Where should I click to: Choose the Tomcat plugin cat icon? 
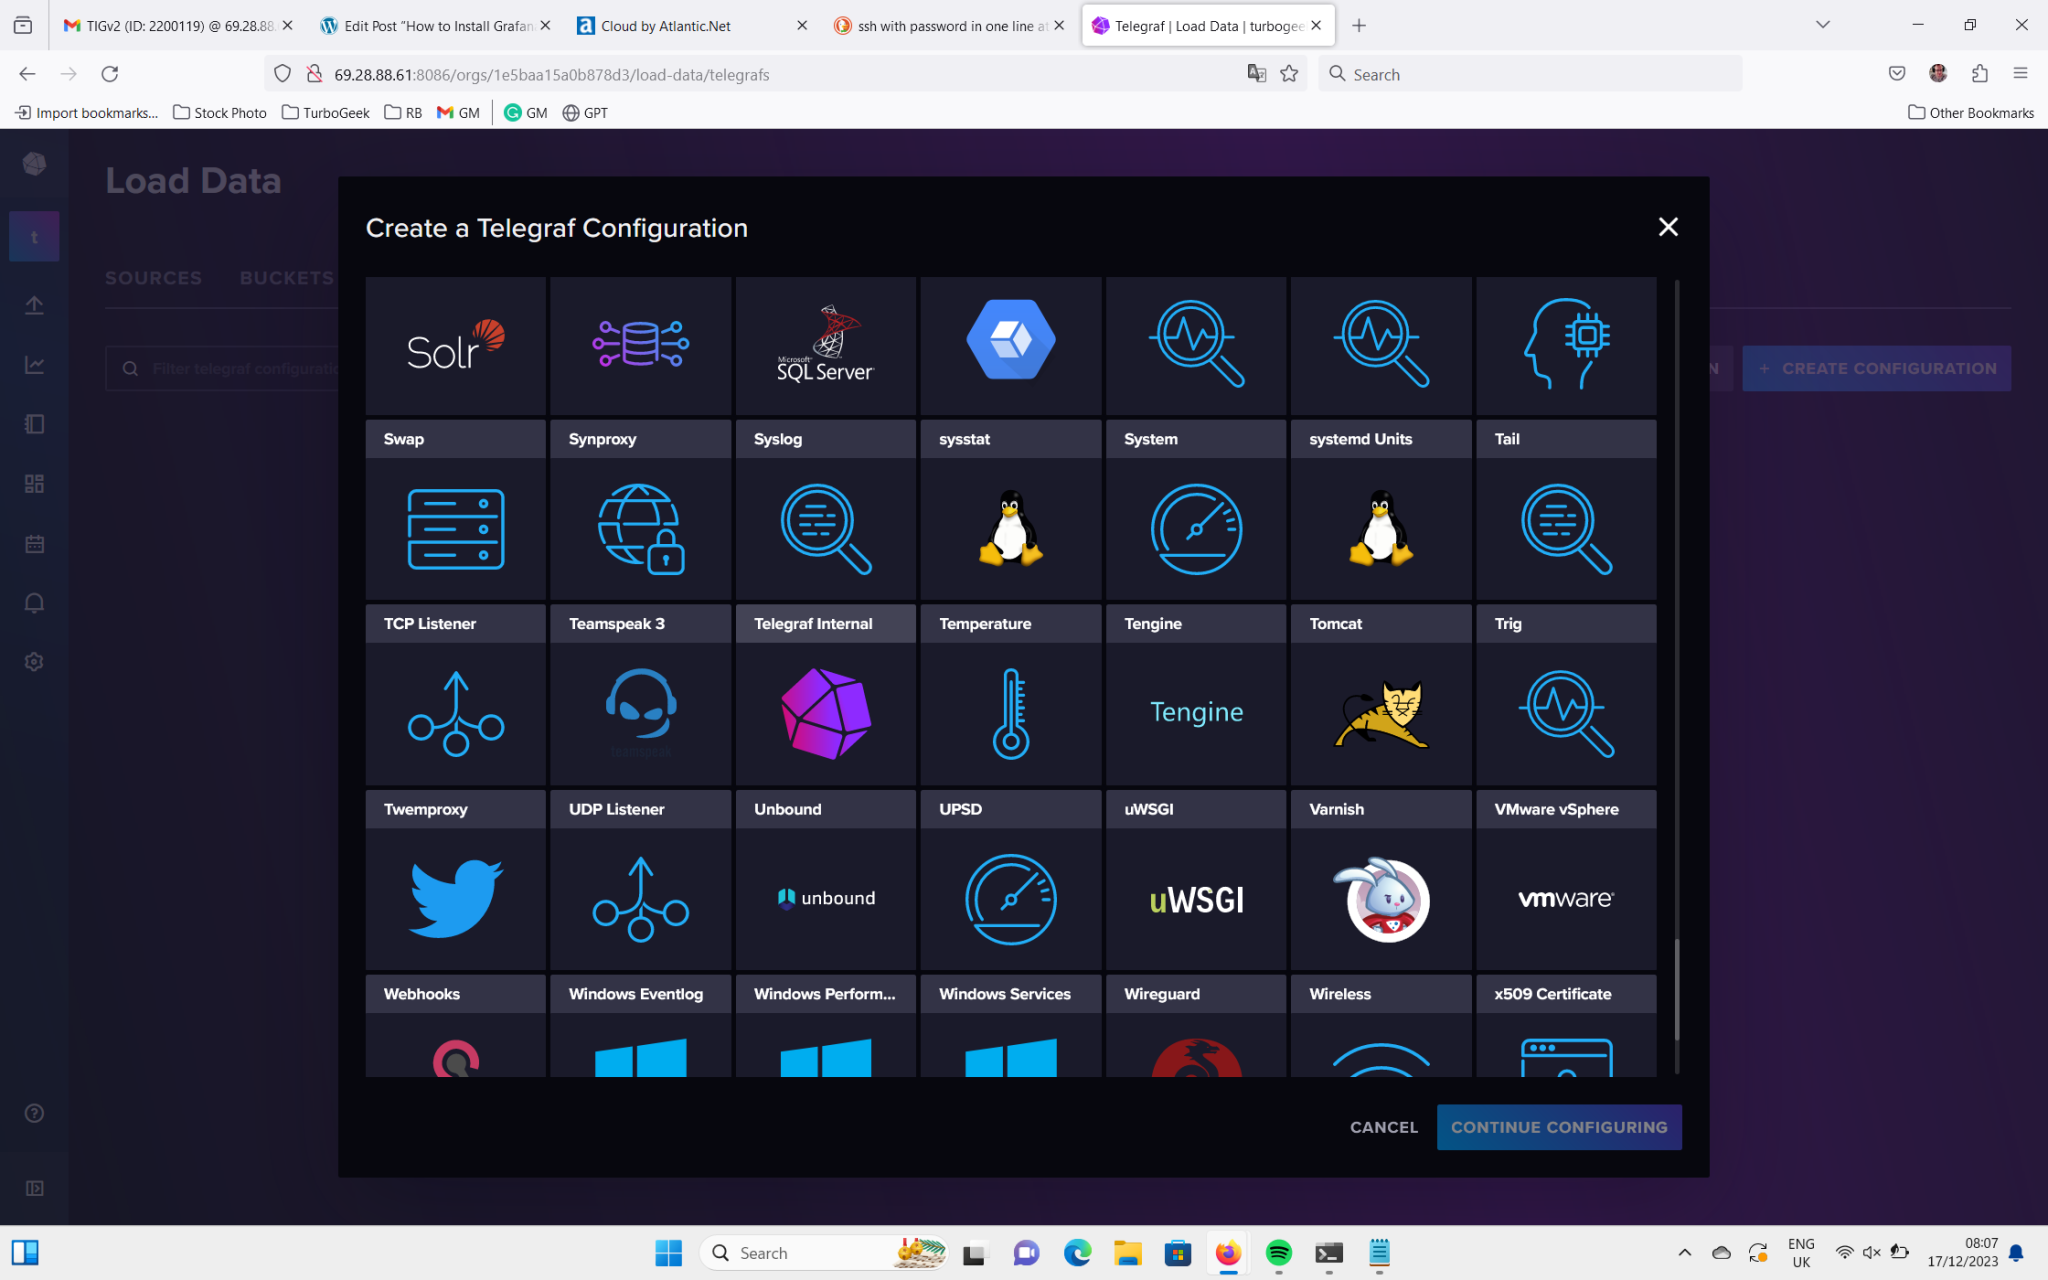click(1380, 713)
